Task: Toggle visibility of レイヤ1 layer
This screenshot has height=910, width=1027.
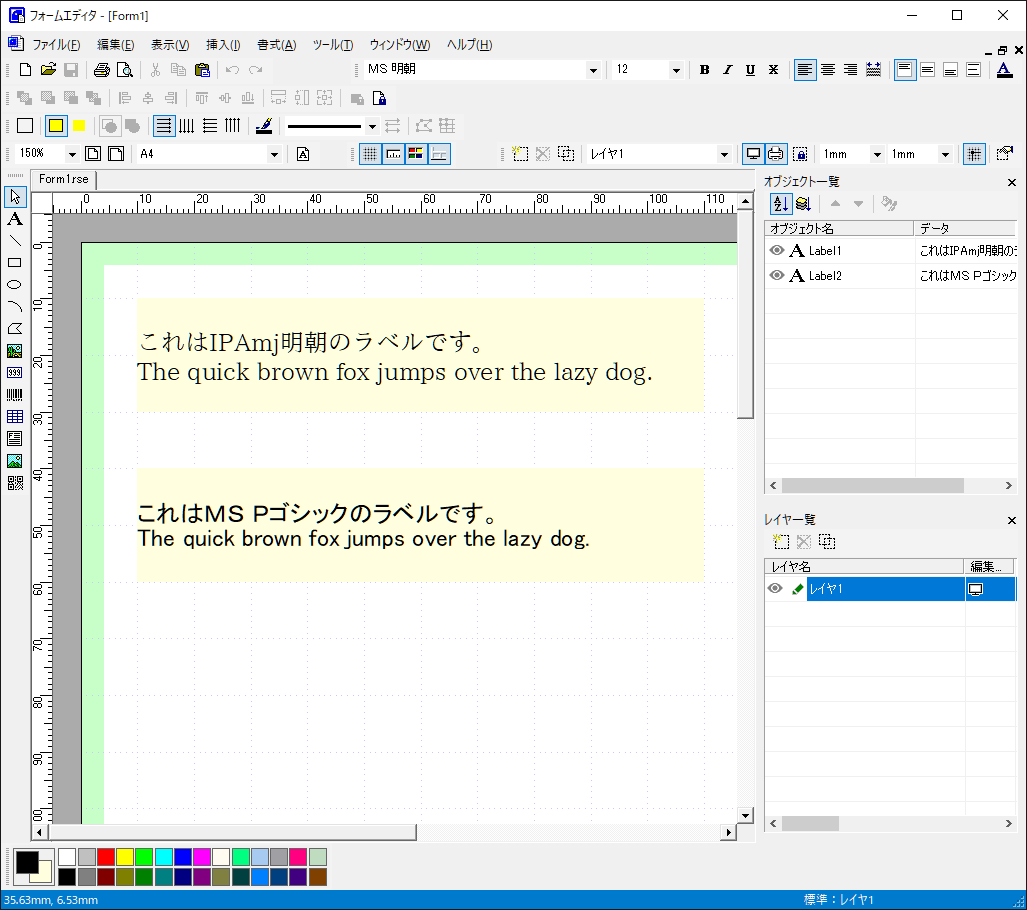Action: click(775, 588)
